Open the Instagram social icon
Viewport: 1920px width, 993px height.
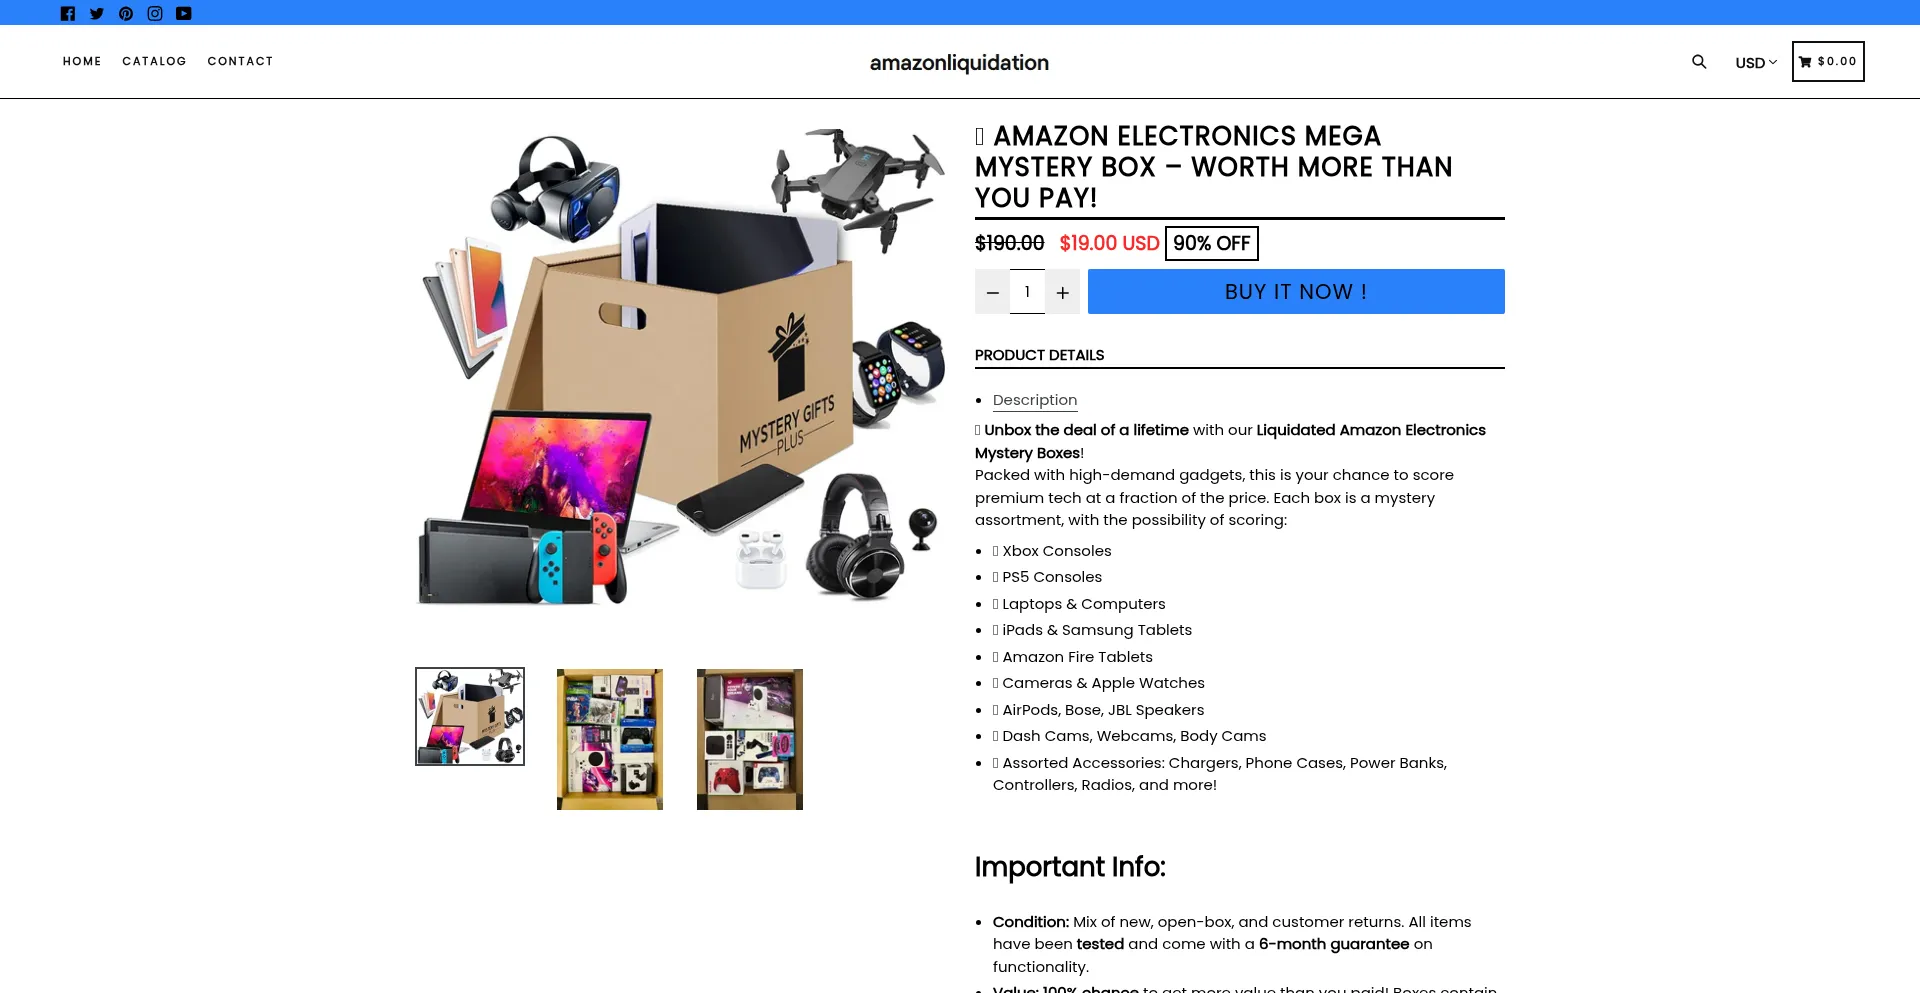point(155,13)
